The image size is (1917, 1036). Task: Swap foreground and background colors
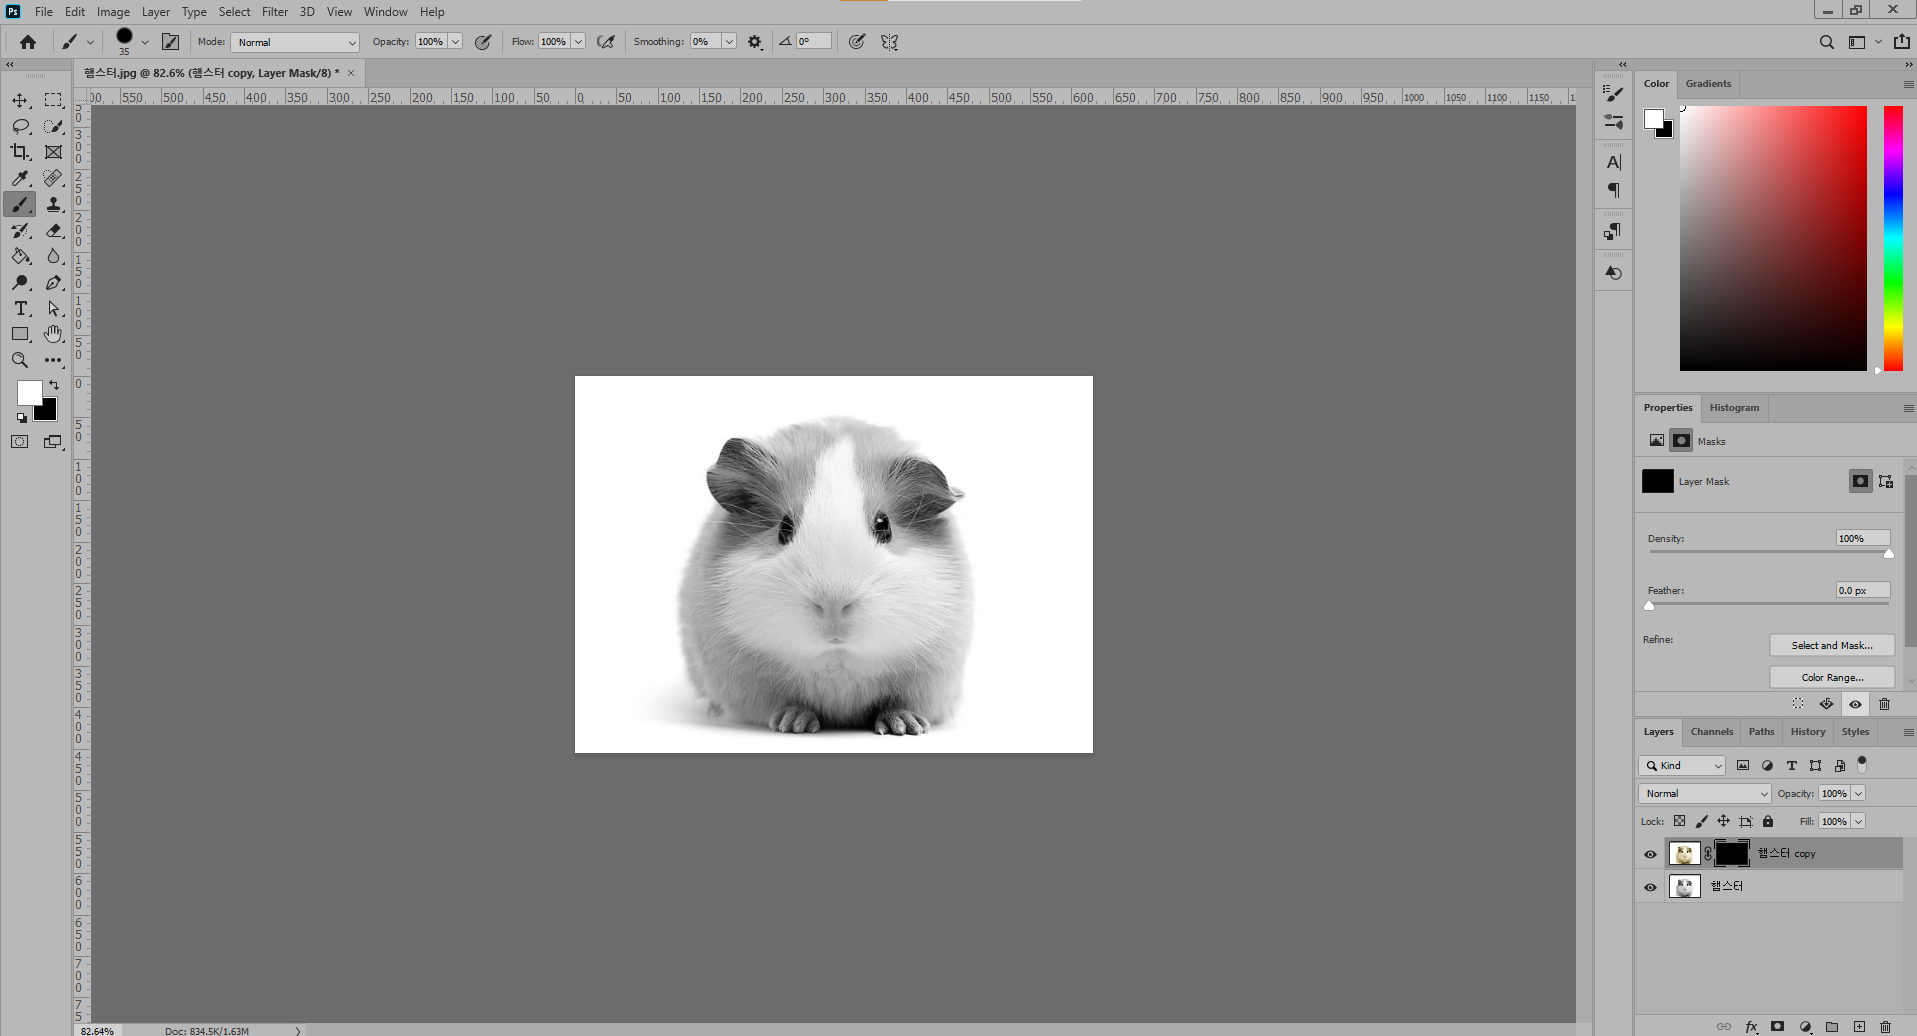[x=54, y=385]
